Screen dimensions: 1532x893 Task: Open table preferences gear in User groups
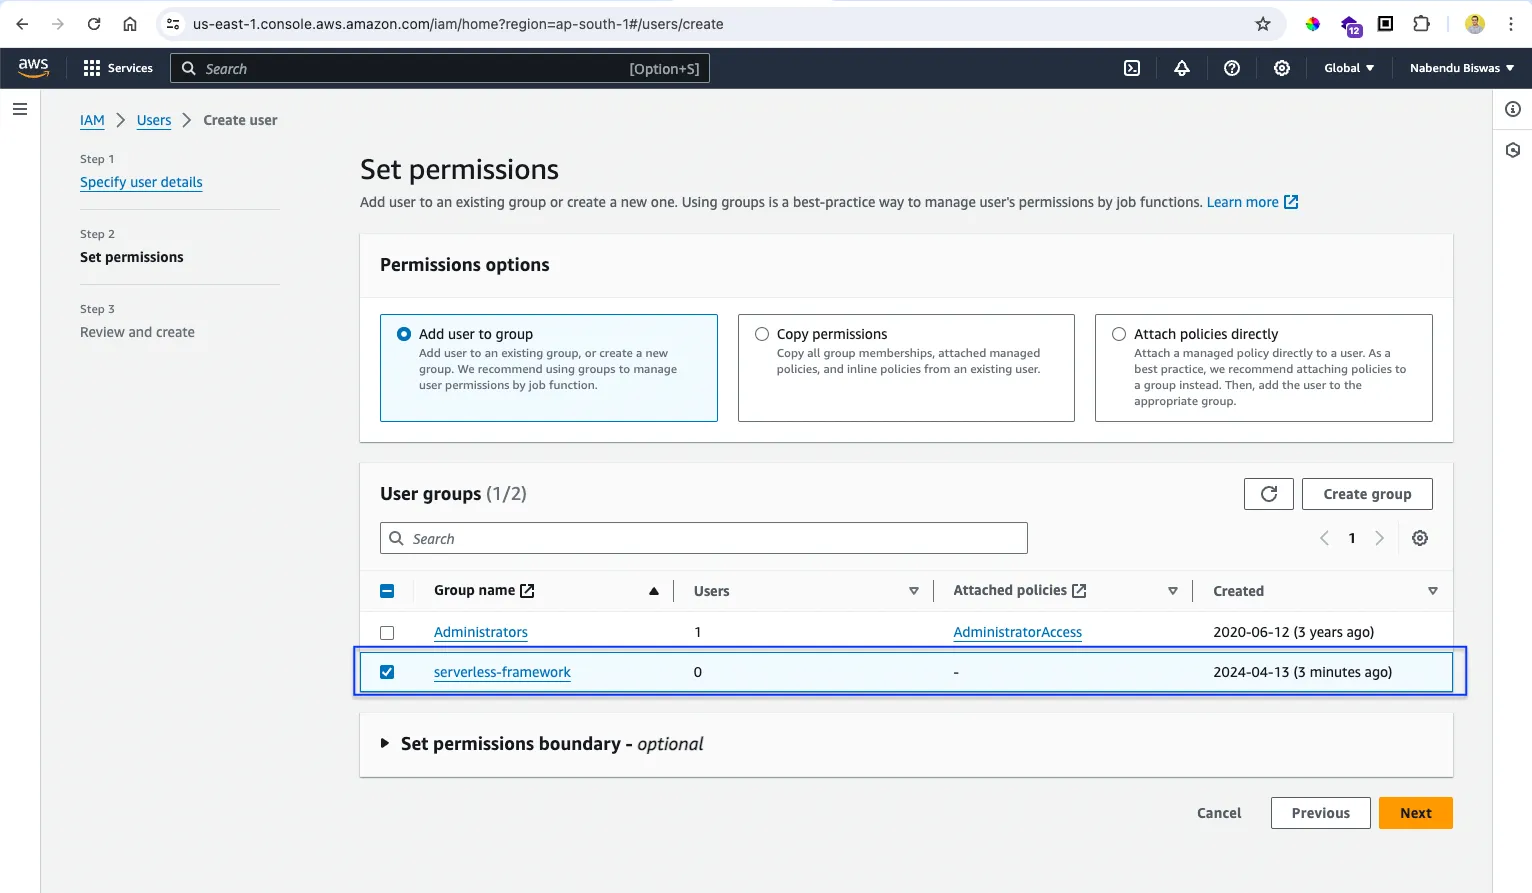(1420, 538)
